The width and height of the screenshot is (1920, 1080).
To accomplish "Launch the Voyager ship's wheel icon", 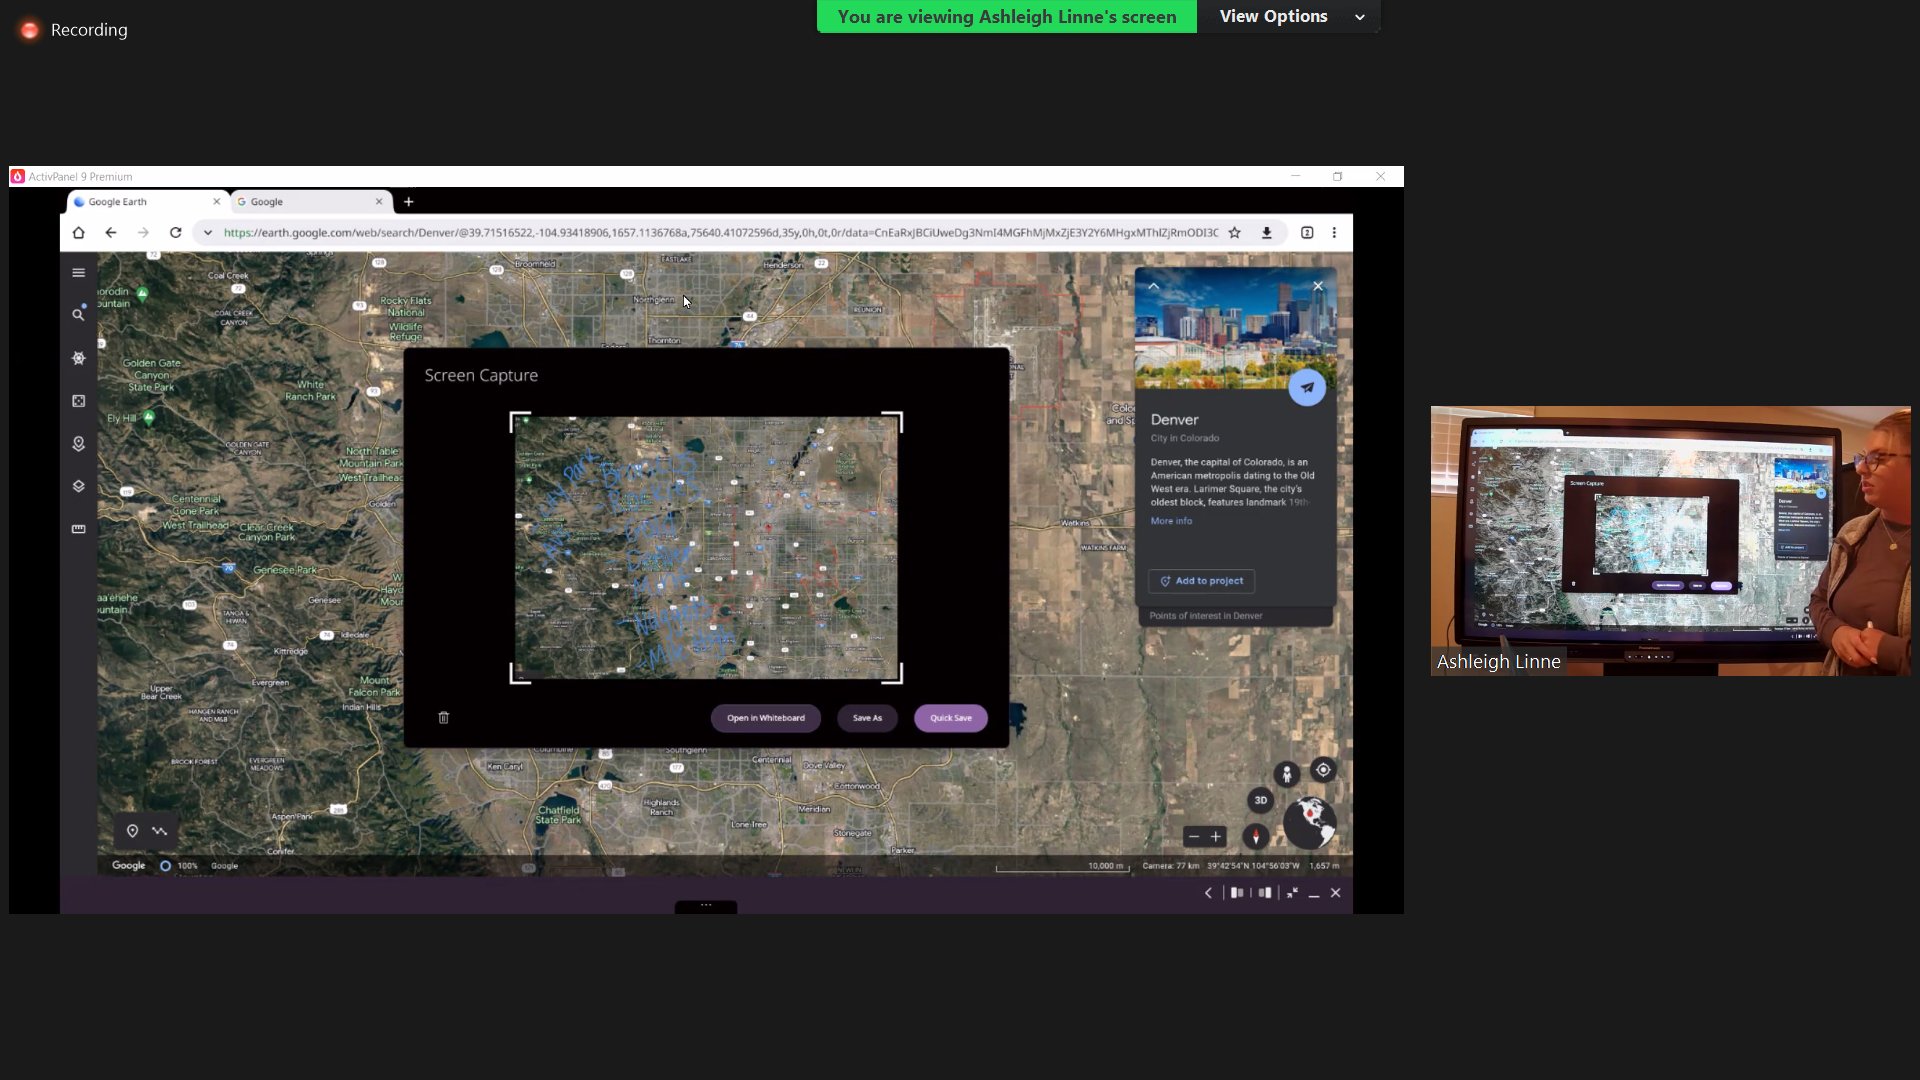I will pos(78,358).
